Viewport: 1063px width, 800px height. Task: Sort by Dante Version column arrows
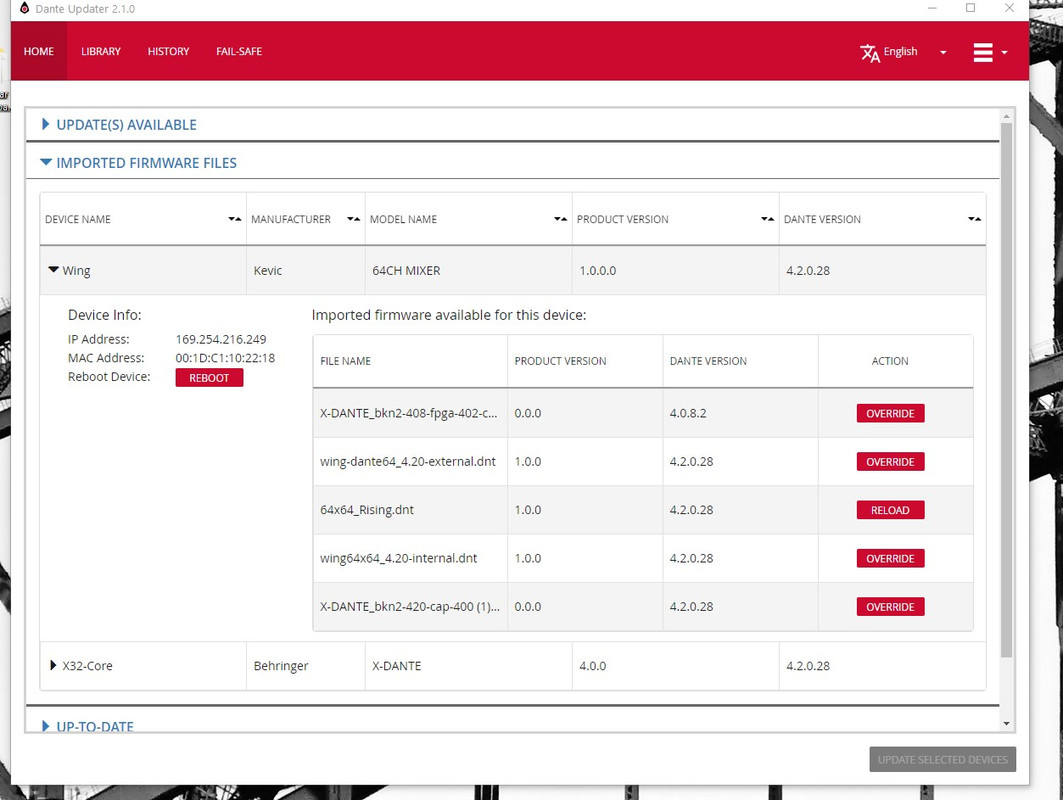click(974, 219)
